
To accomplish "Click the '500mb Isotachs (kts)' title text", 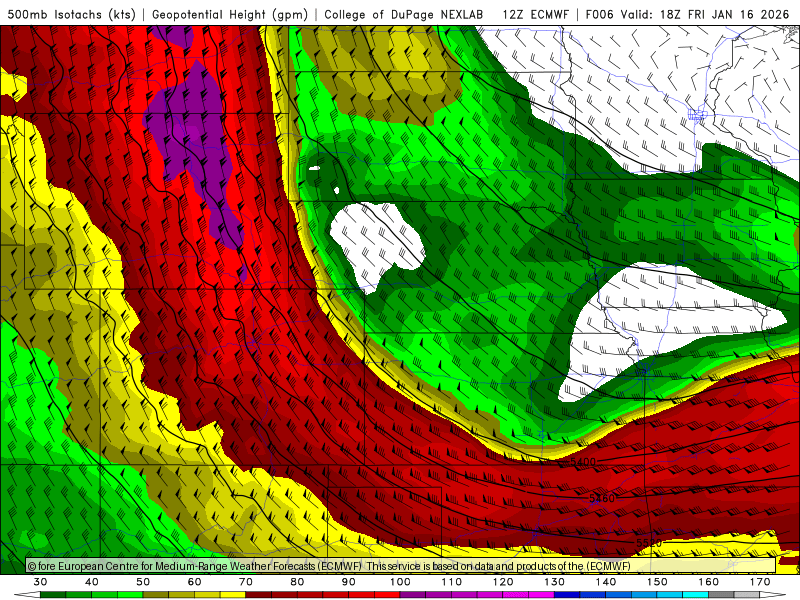I will pyautogui.click(x=72, y=15).
